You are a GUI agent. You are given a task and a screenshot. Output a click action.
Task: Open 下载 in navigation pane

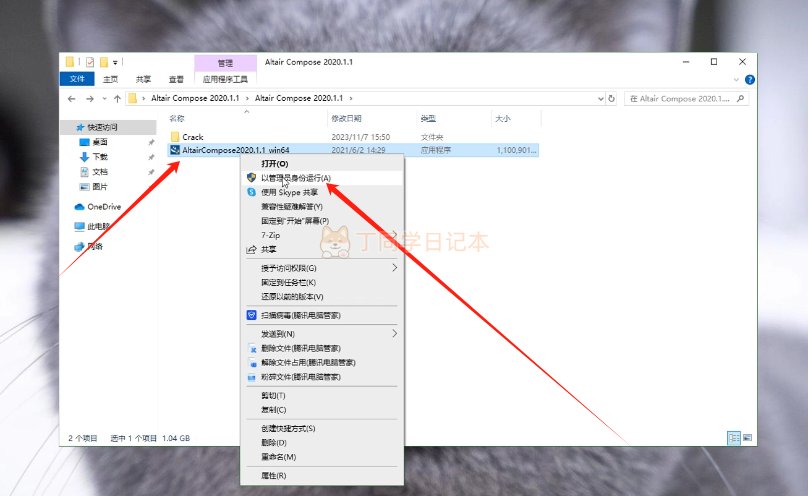pyautogui.click(x=100, y=157)
